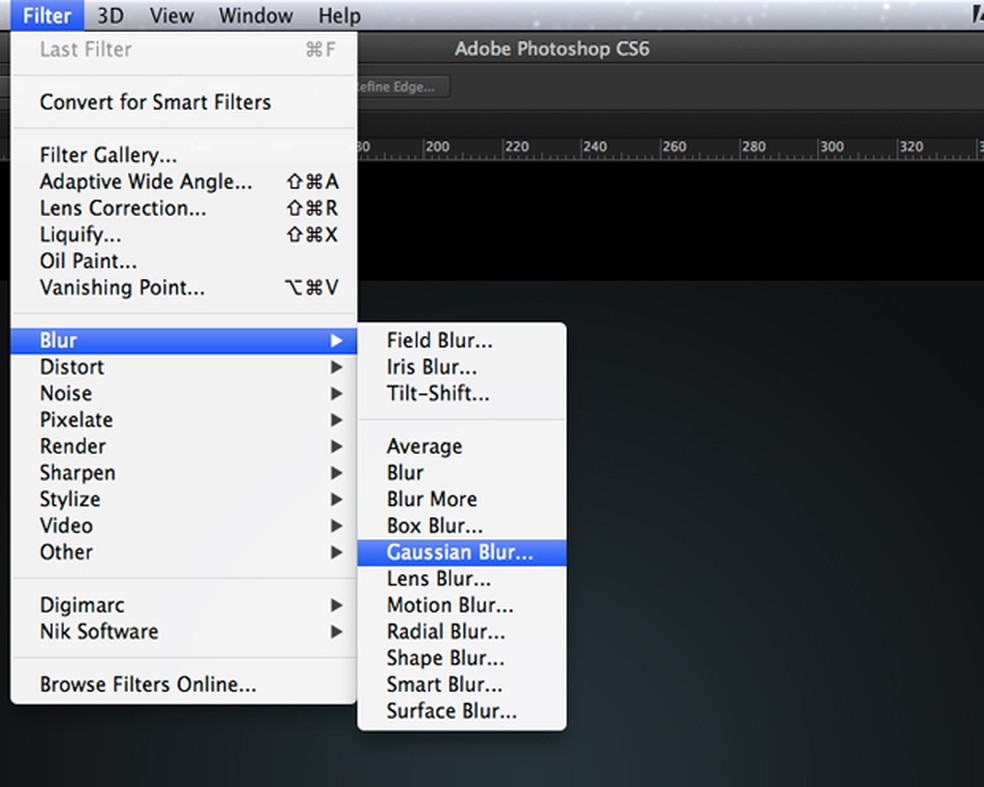Expand the Nik Software submenu
The height and width of the screenshot is (787, 984).
(99, 632)
